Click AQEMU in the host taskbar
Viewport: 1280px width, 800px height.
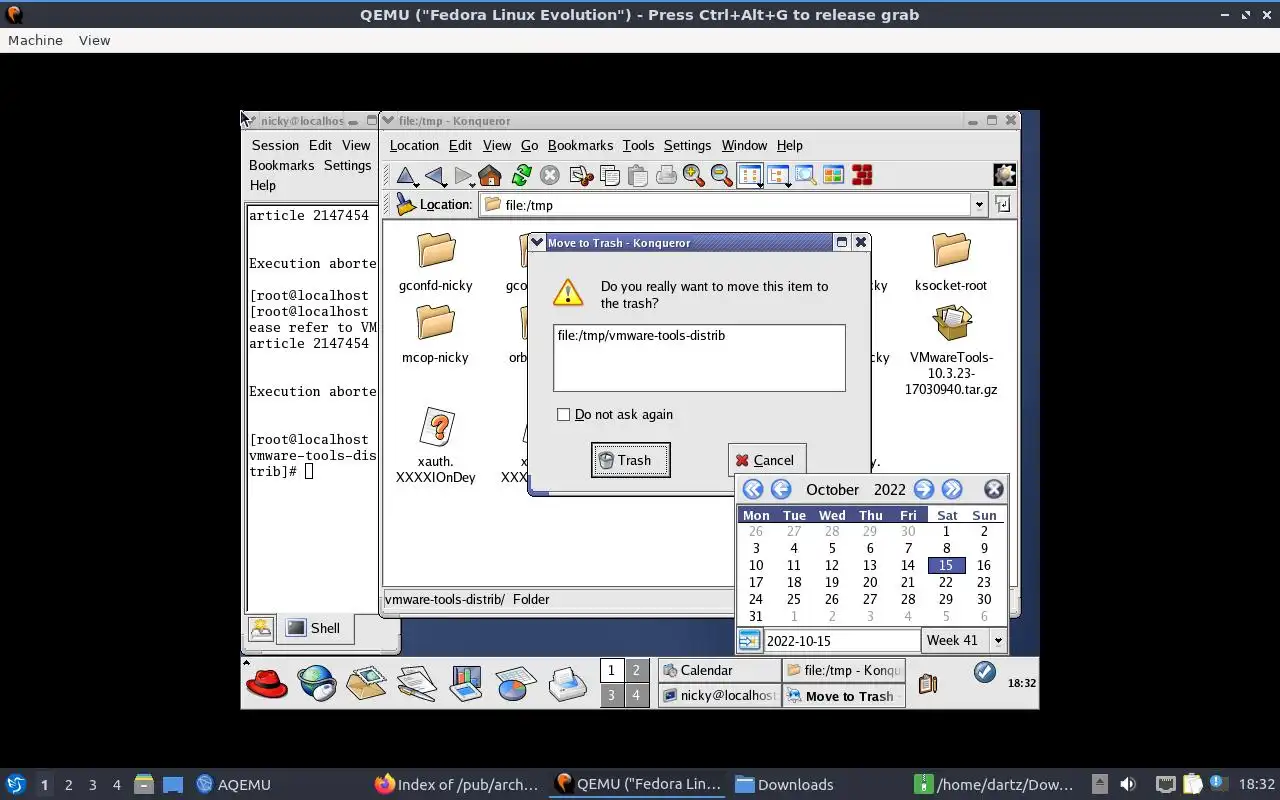tap(233, 784)
